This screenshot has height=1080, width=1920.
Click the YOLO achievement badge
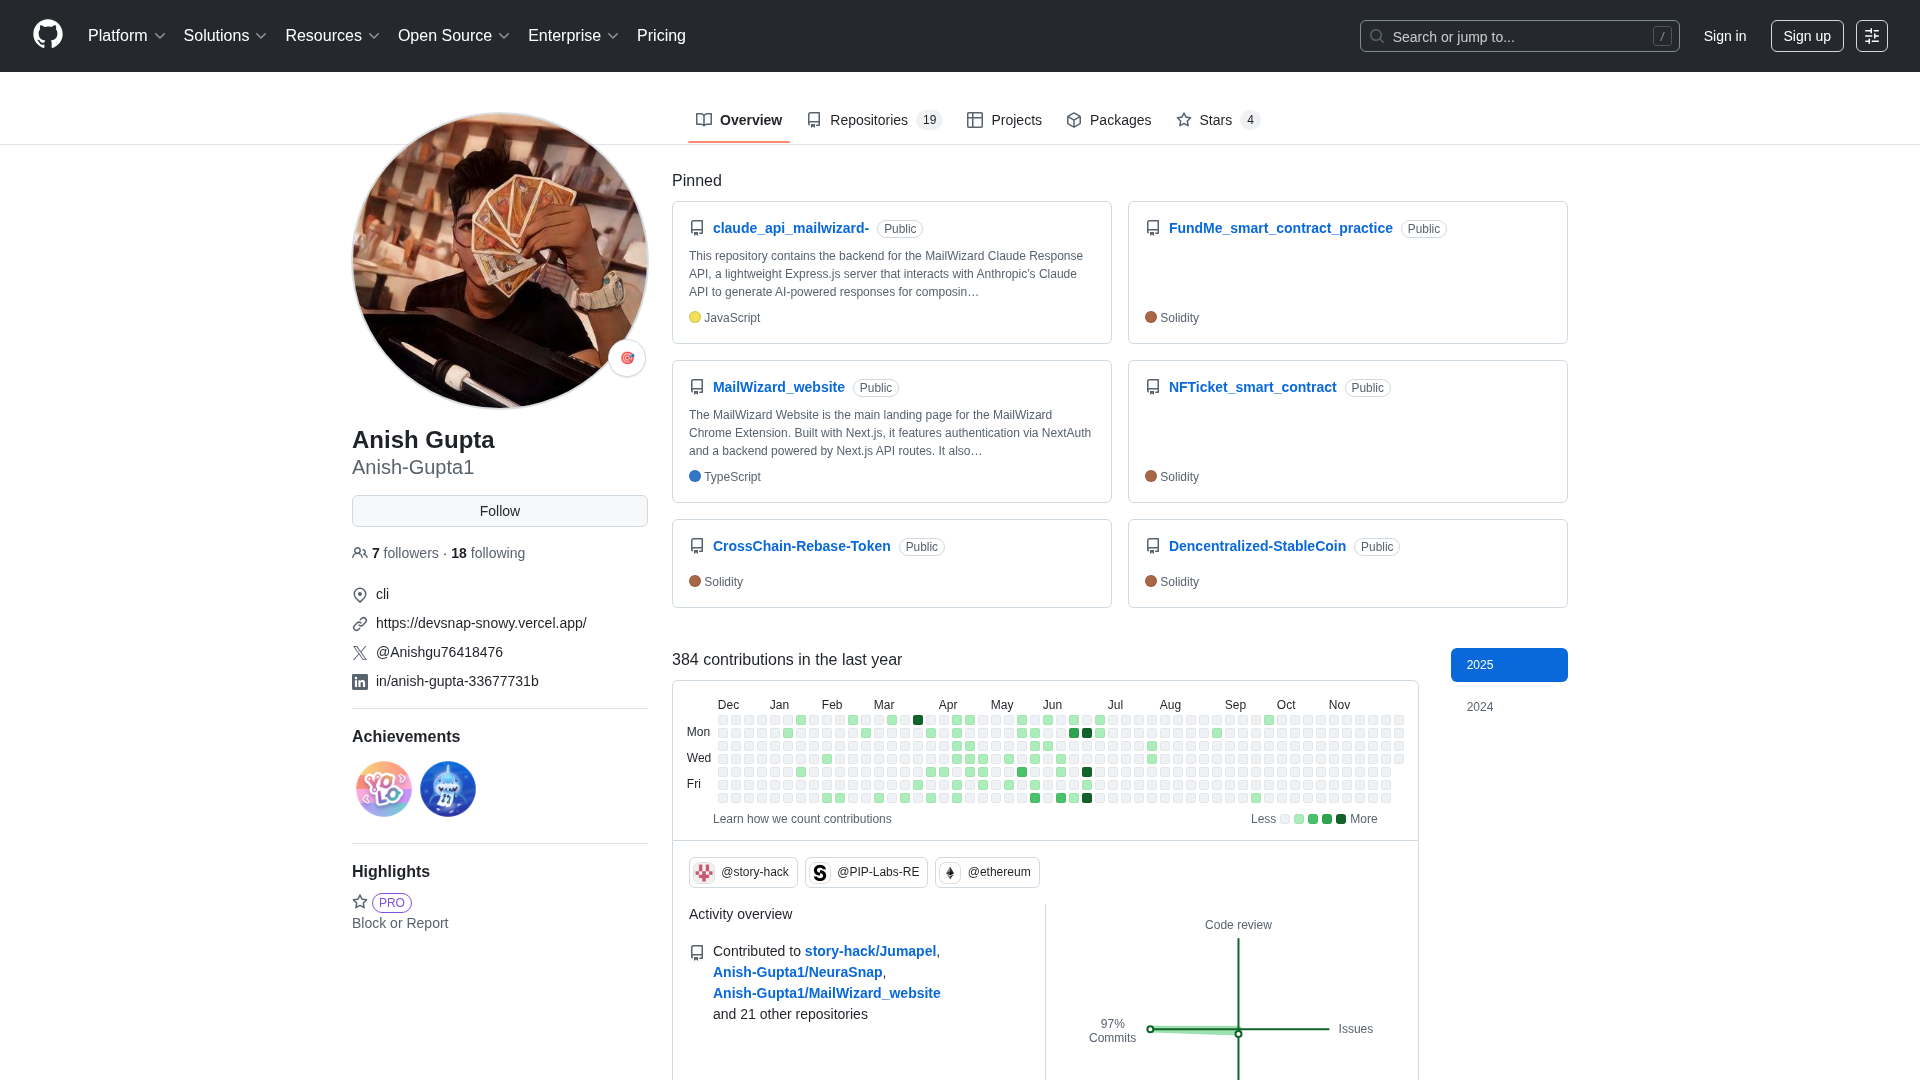[384, 789]
